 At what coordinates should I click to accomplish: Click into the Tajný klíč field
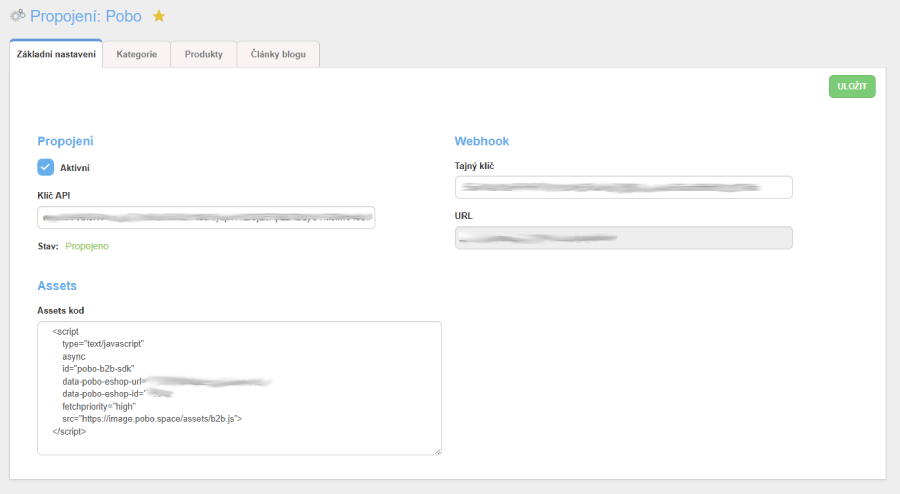click(623, 187)
